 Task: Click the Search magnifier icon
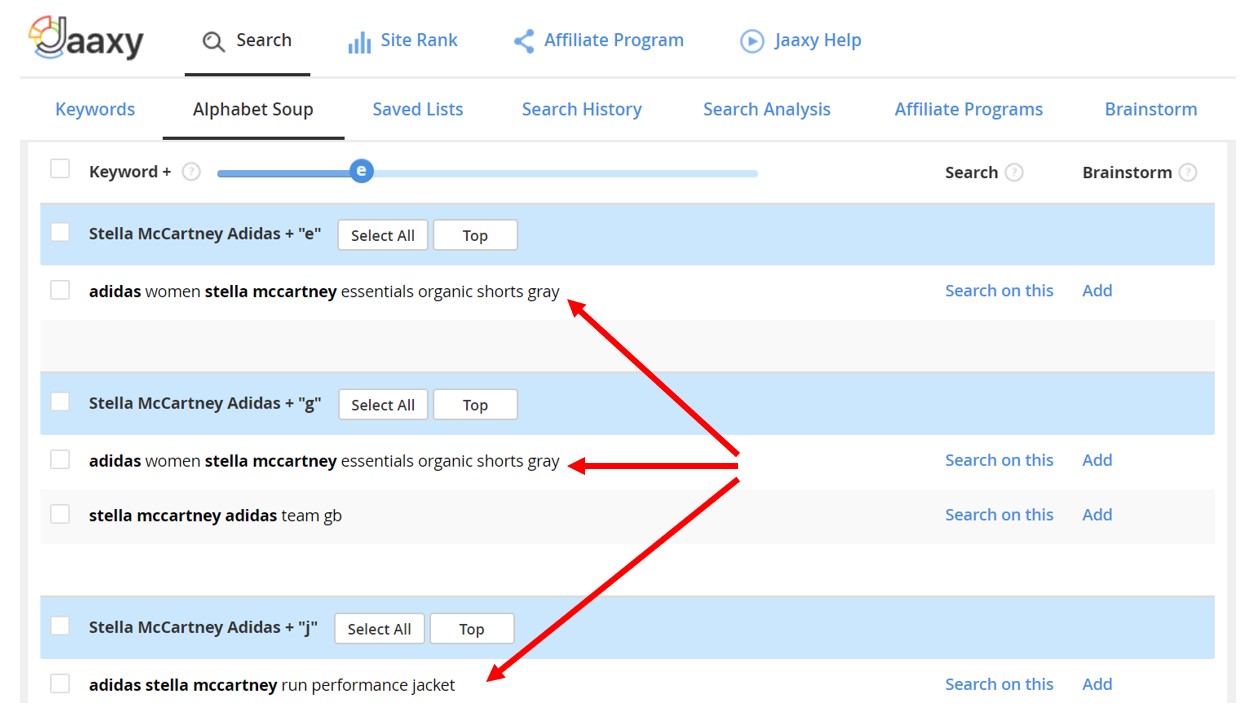(213, 42)
